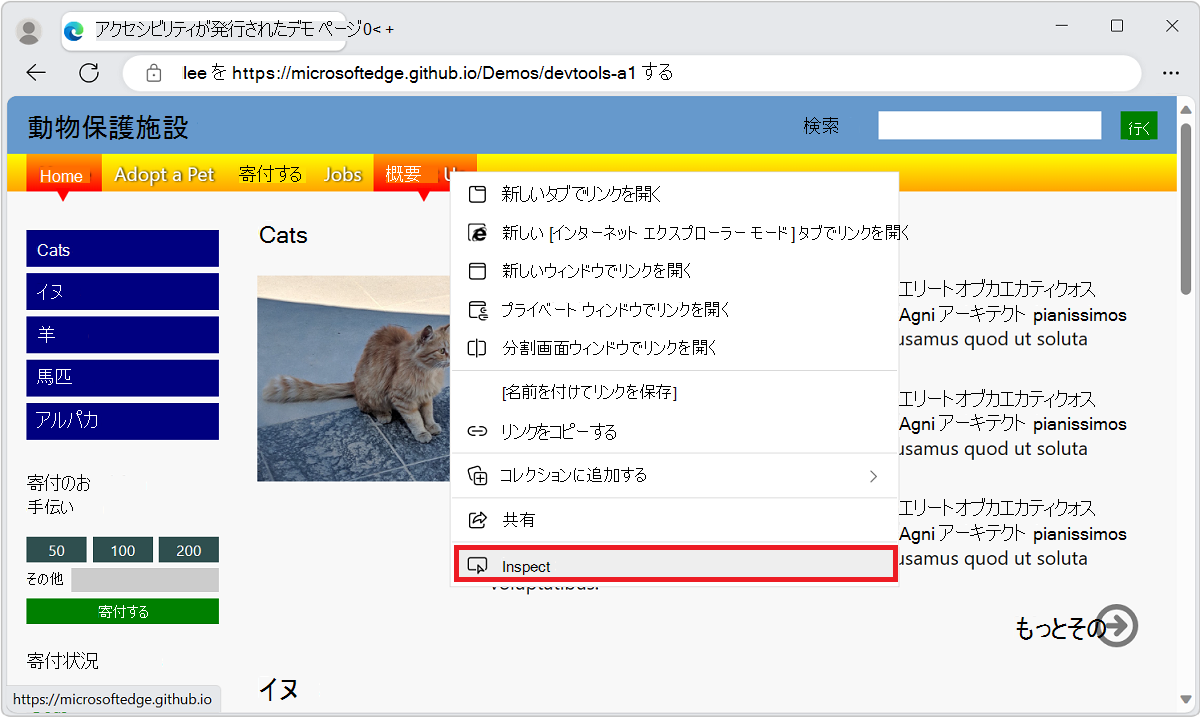Click the green 寄付する donate button
The height and width of the screenshot is (717, 1200).
coord(122,611)
